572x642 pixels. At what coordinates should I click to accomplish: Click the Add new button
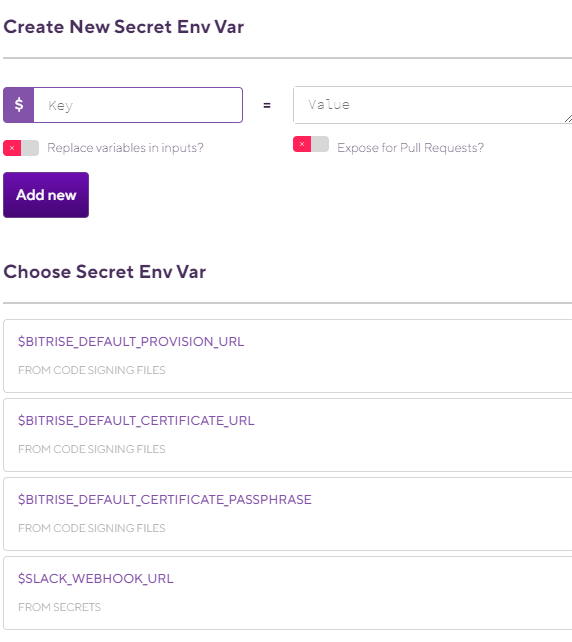pos(46,195)
